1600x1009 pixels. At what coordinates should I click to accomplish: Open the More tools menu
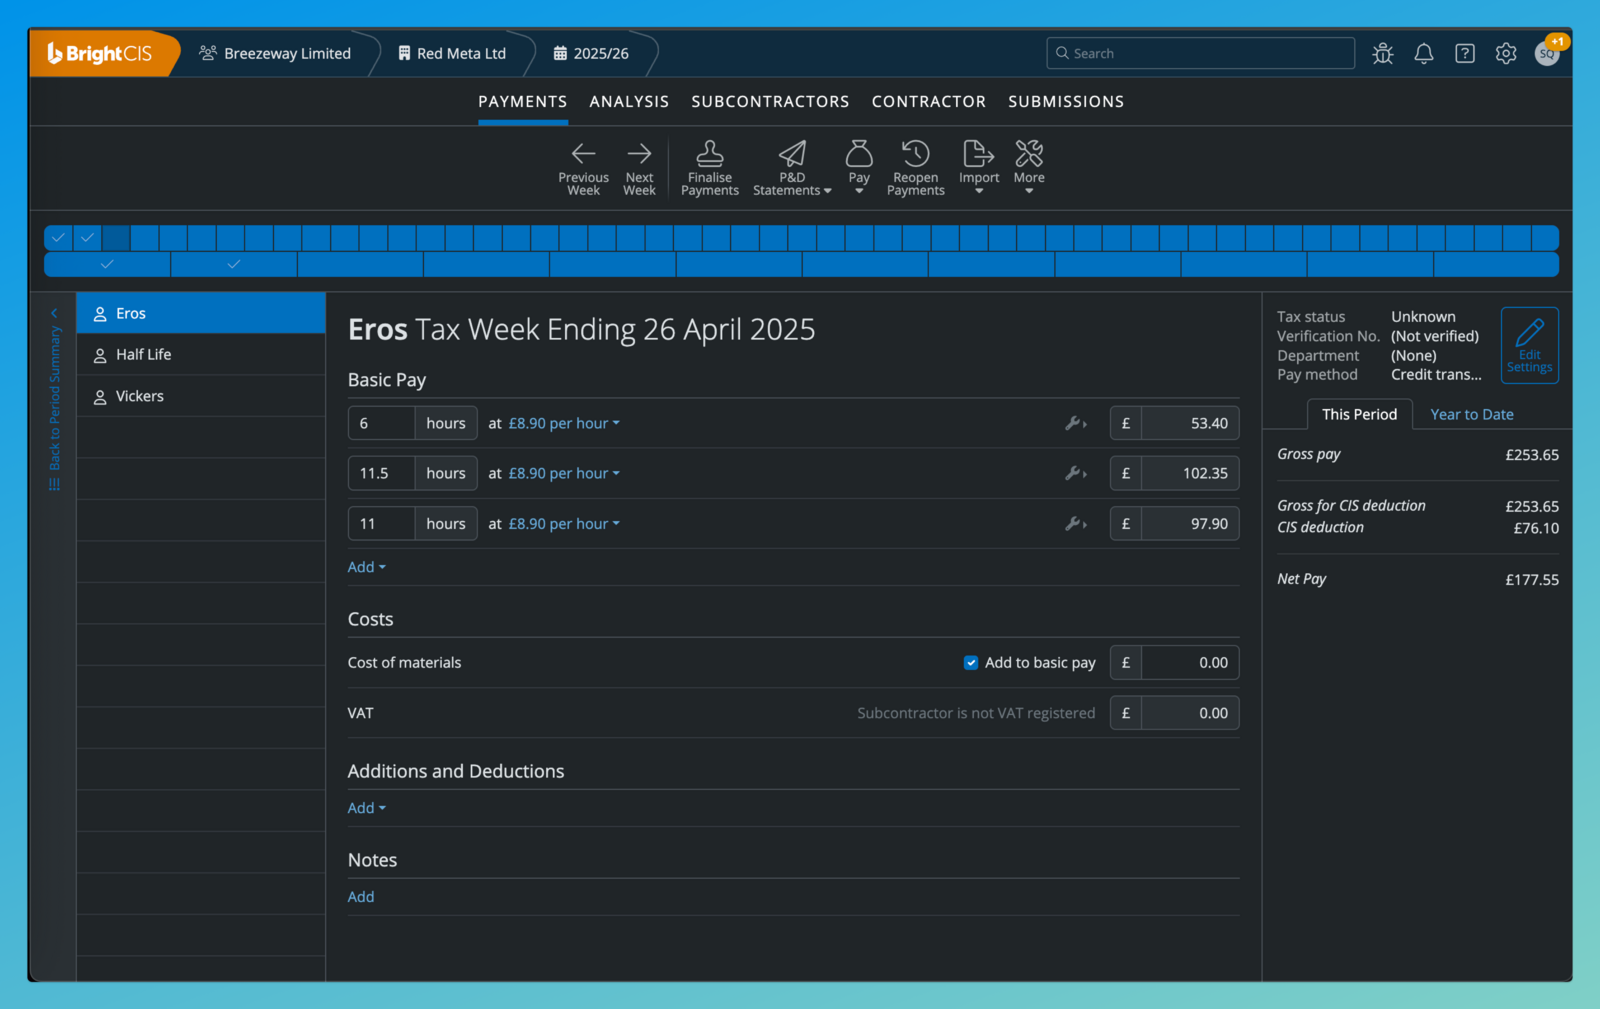tap(1029, 167)
